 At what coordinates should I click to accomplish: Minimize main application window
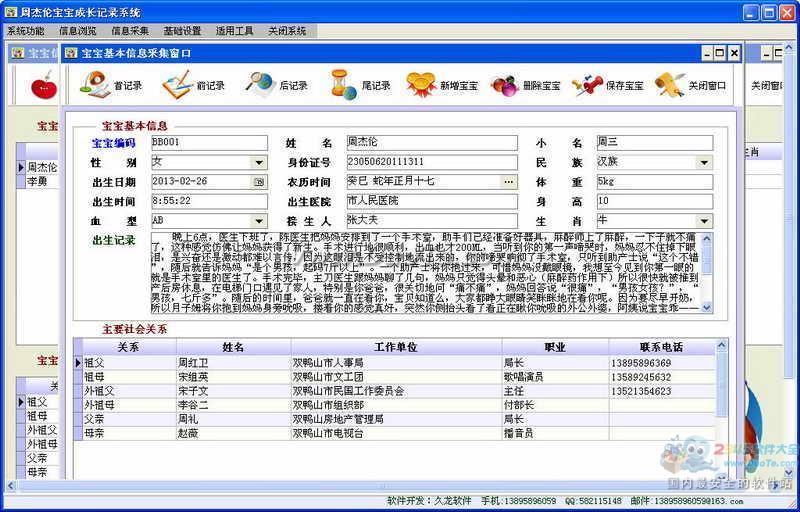point(751,13)
